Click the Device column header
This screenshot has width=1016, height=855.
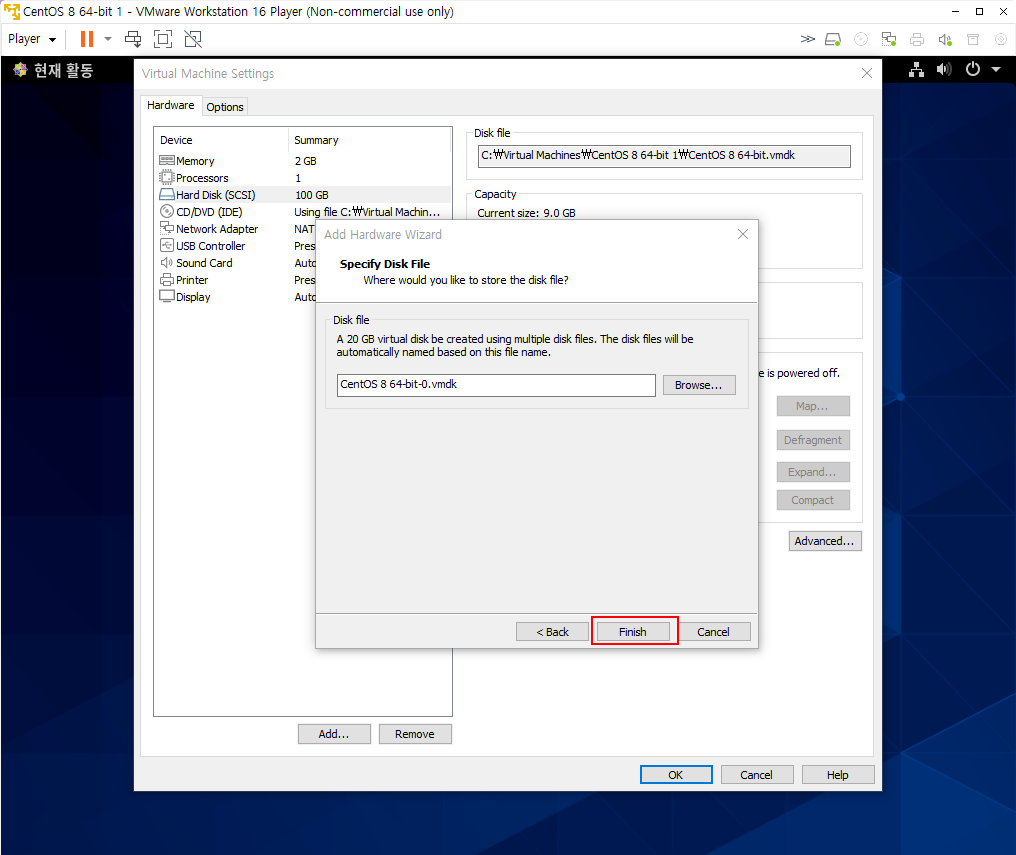point(222,140)
